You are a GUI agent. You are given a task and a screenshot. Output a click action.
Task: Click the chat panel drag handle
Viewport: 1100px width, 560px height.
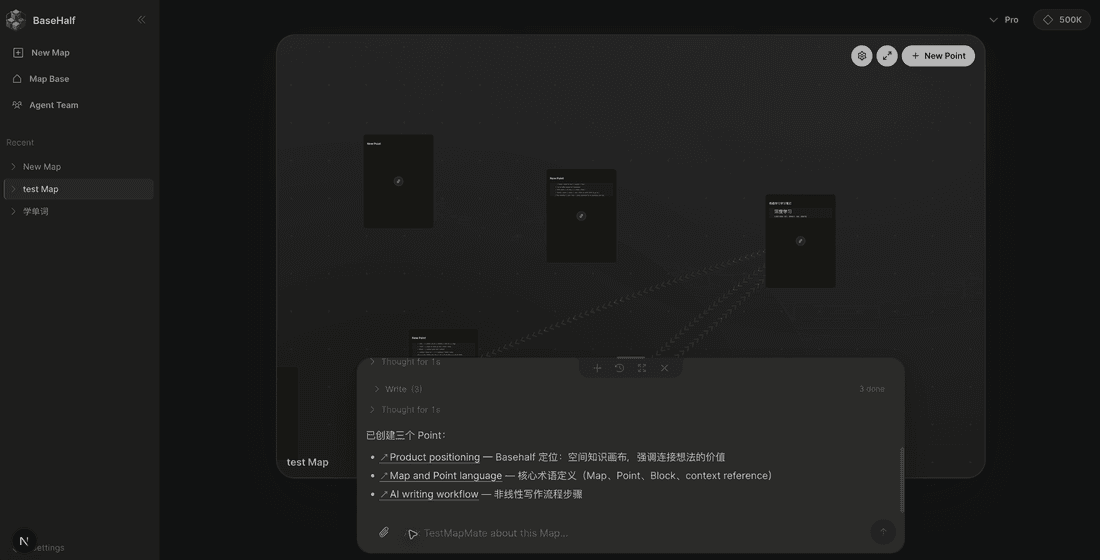tap(631, 358)
